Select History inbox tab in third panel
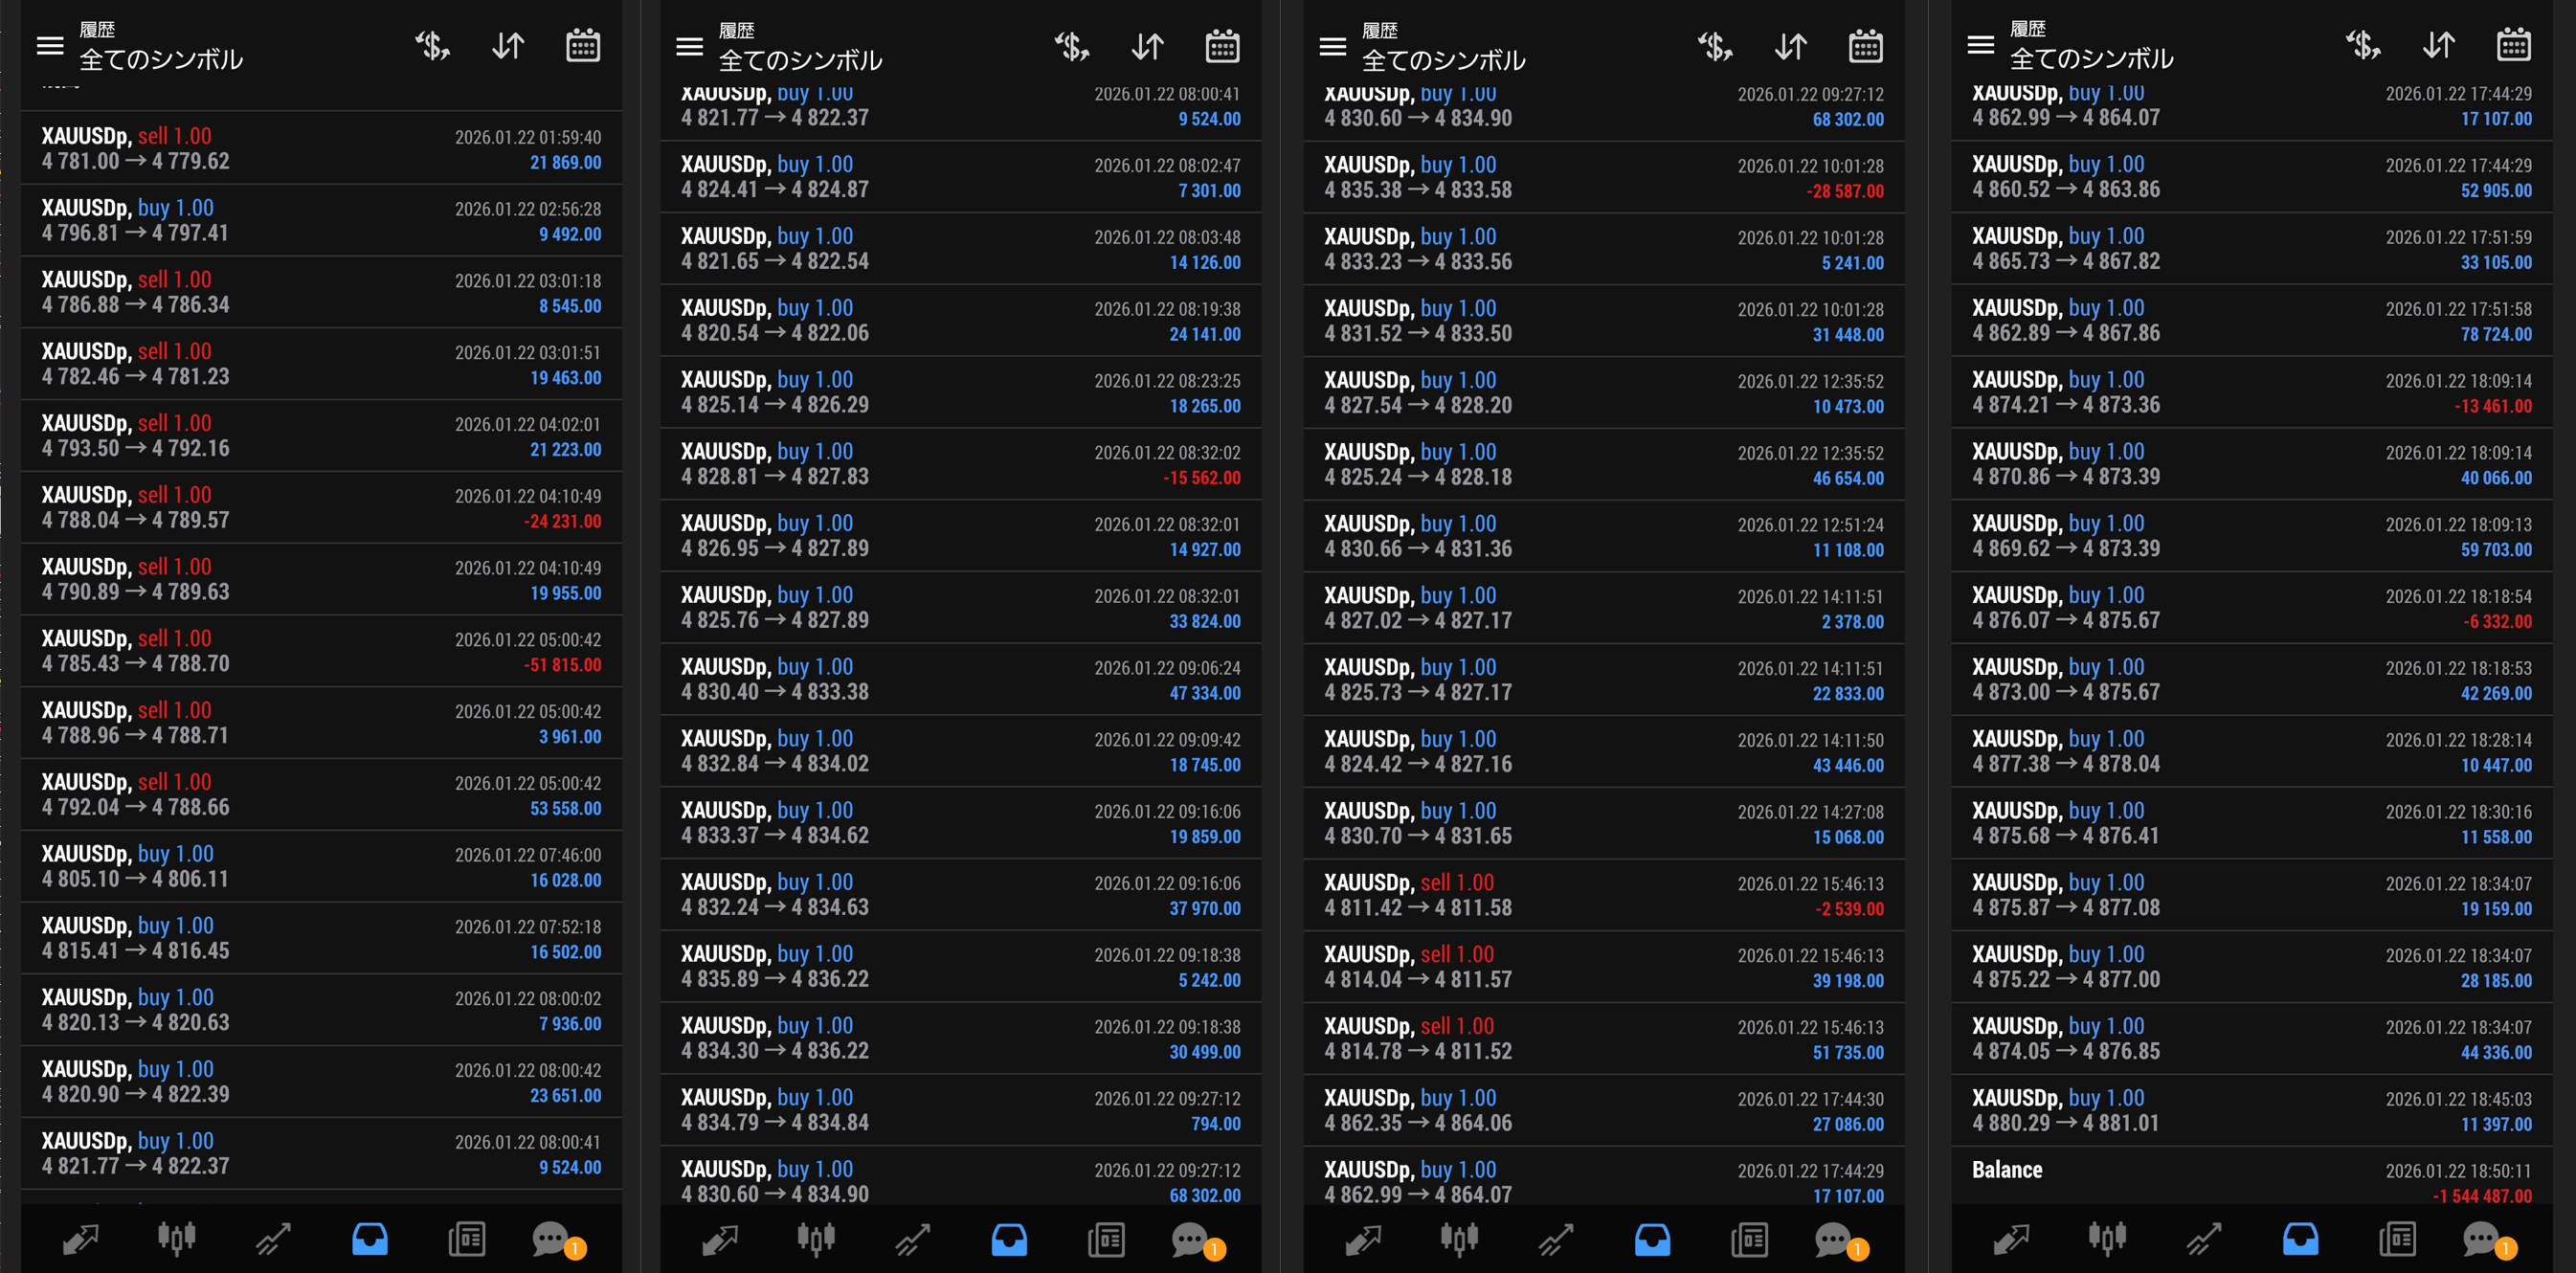2576x1273 pixels. click(x=1652, y=1239)
